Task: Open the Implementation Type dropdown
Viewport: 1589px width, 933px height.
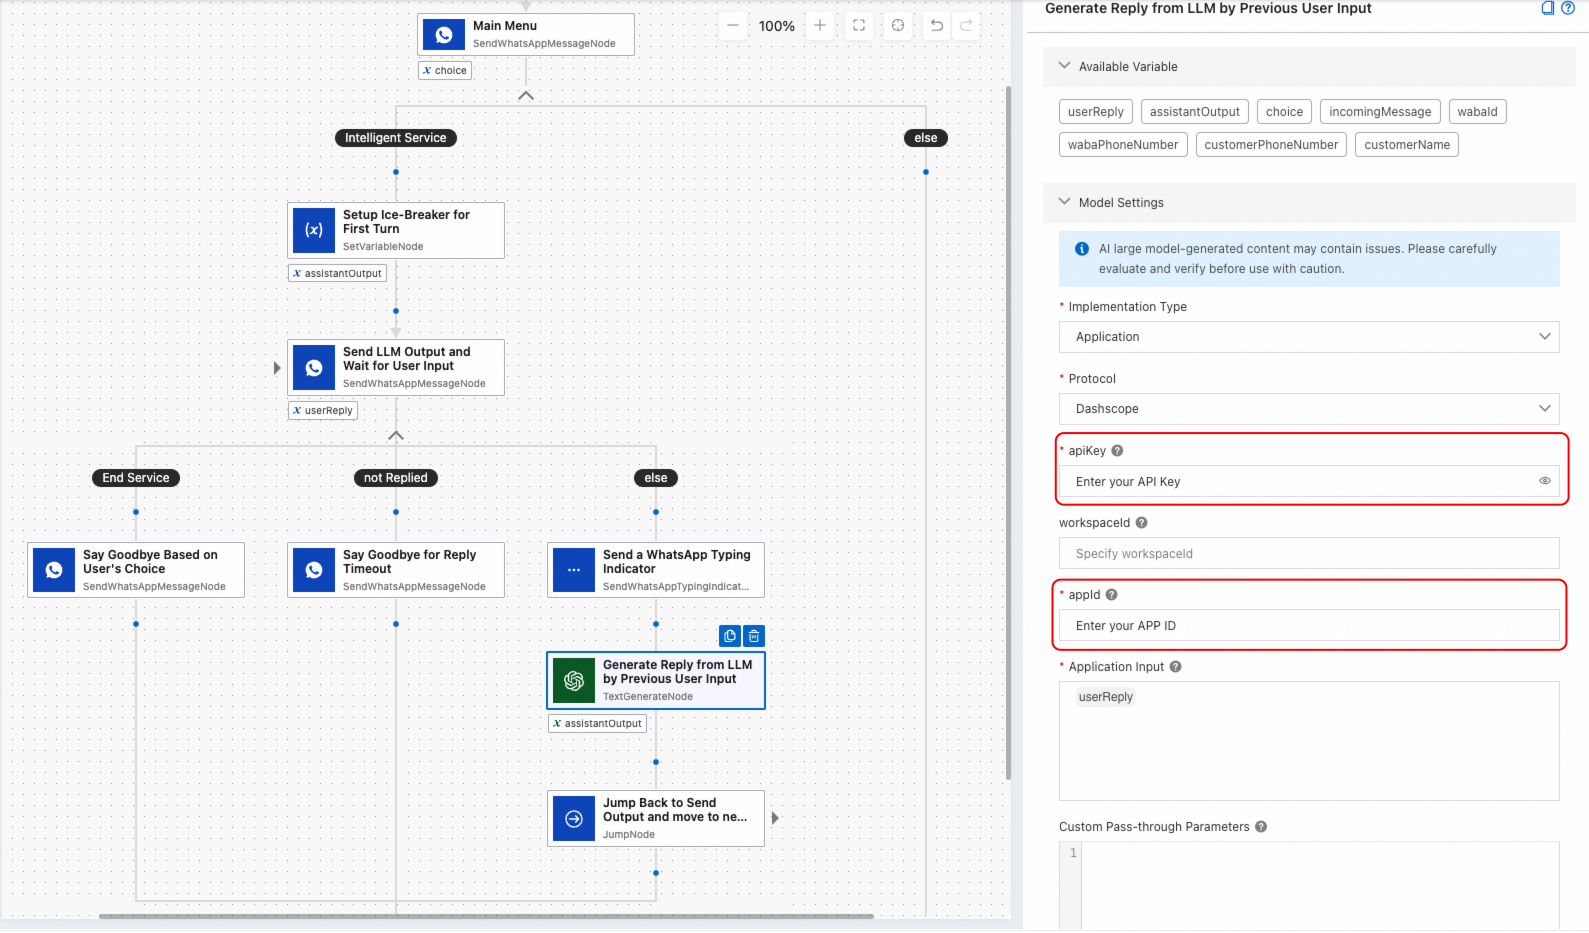Action: pos(1309,337)
